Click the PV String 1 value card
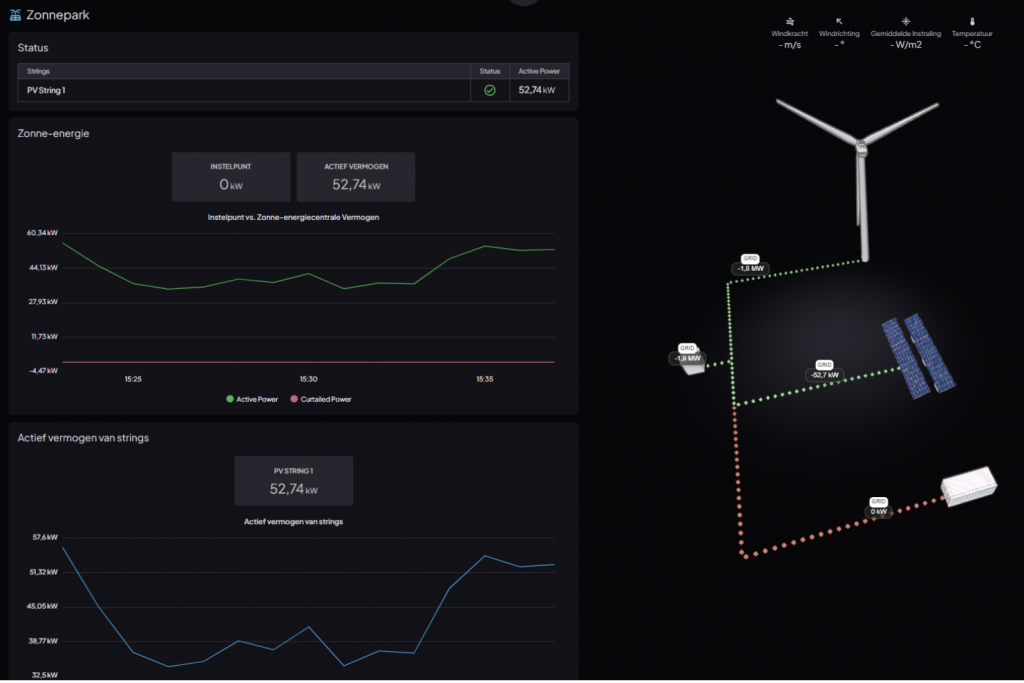Viewport: 1024px width, 683px height. point(293,481)
